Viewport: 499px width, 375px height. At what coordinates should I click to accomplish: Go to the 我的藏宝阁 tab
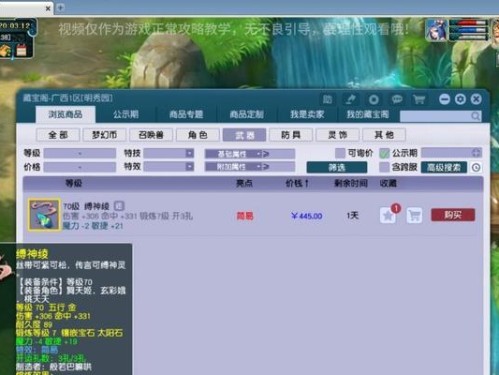[x=368, y=114]
